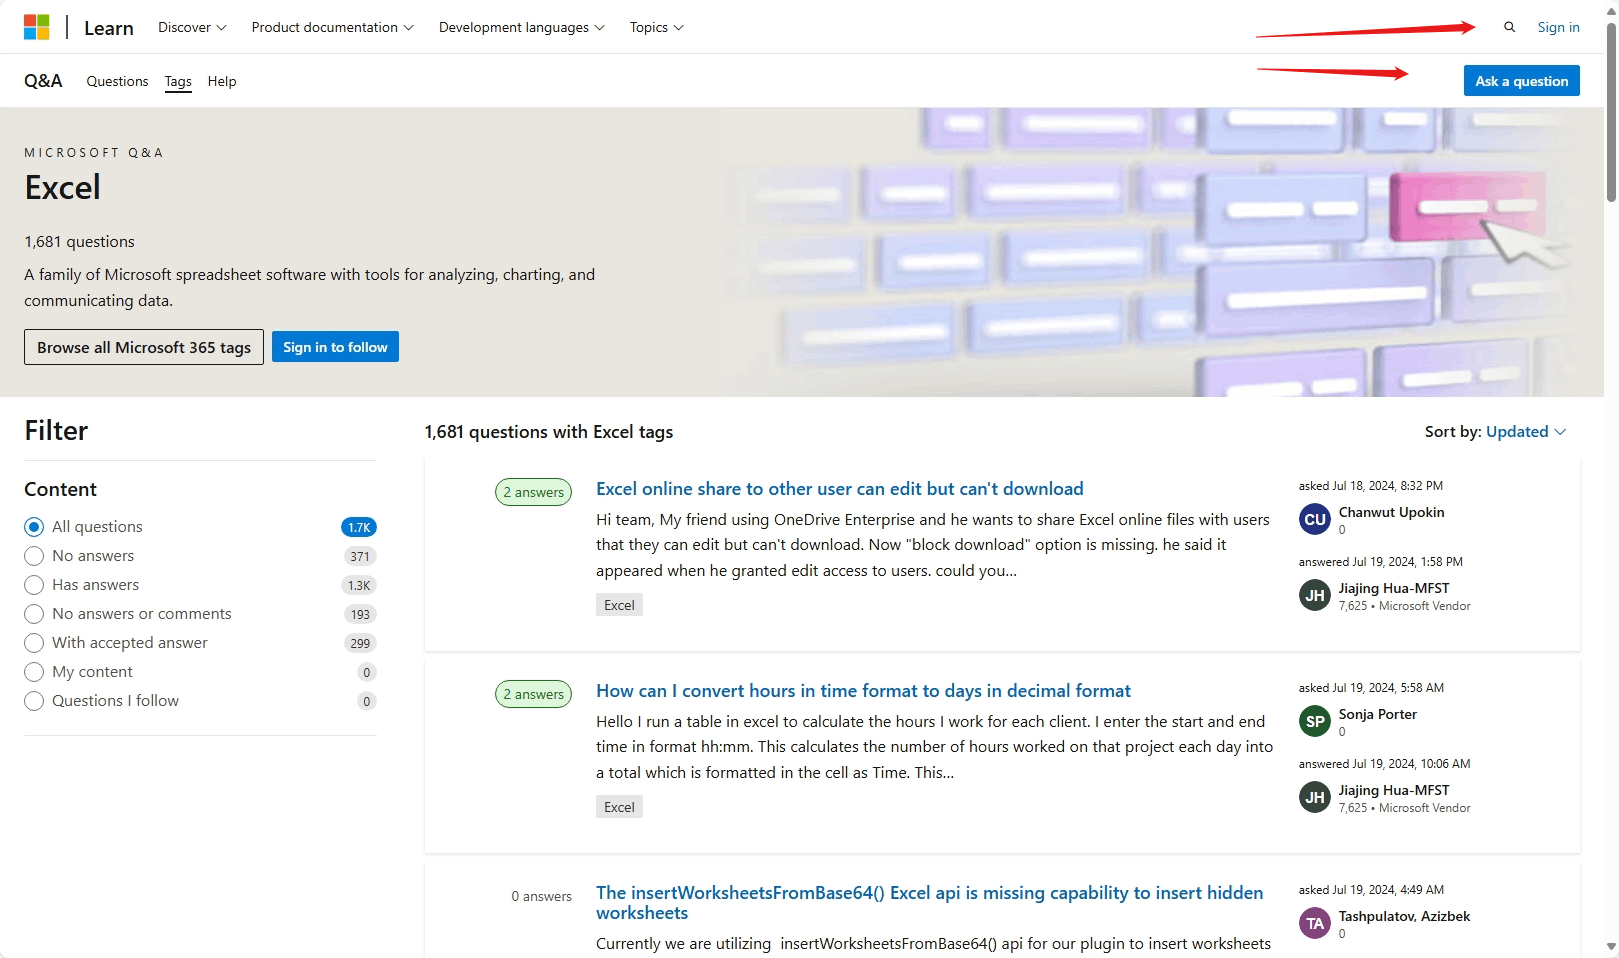Select No answers or comments filter
Viewport: 1619px width, 958px height.
pyautogui.click(x=34, y=614)
